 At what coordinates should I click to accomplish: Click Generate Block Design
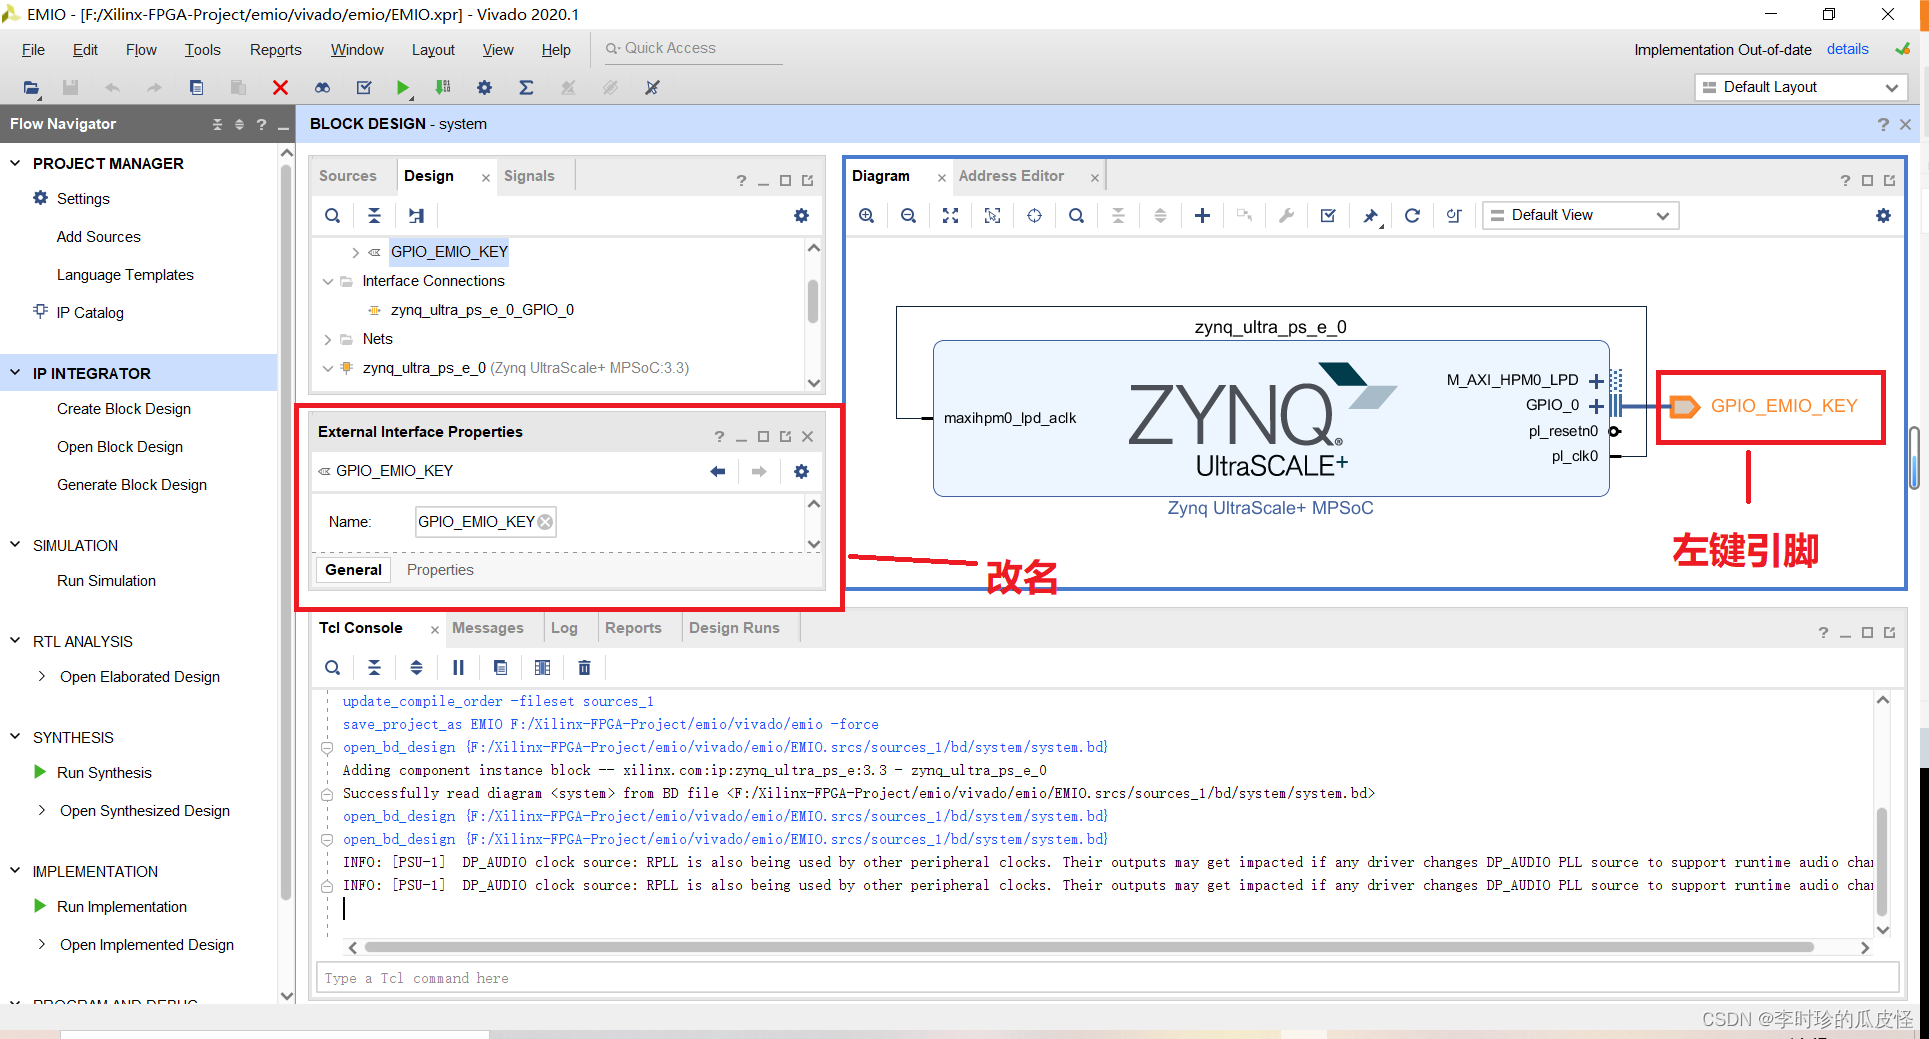click(x=132, y=485)
